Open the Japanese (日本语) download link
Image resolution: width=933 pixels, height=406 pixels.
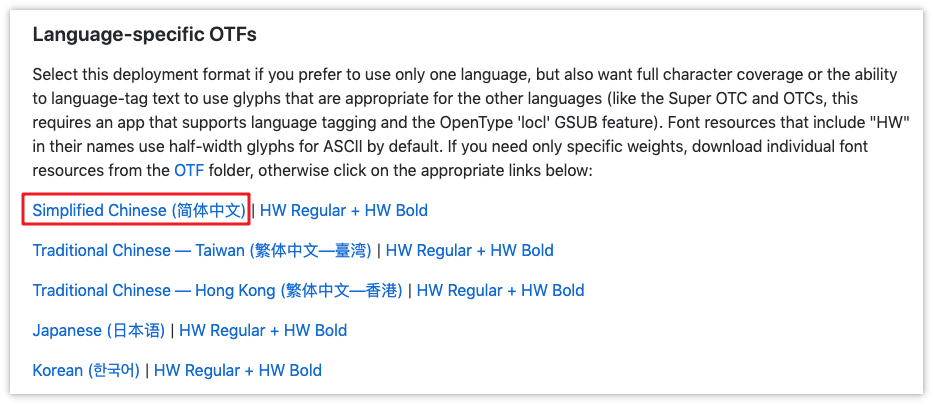(97, 330)
